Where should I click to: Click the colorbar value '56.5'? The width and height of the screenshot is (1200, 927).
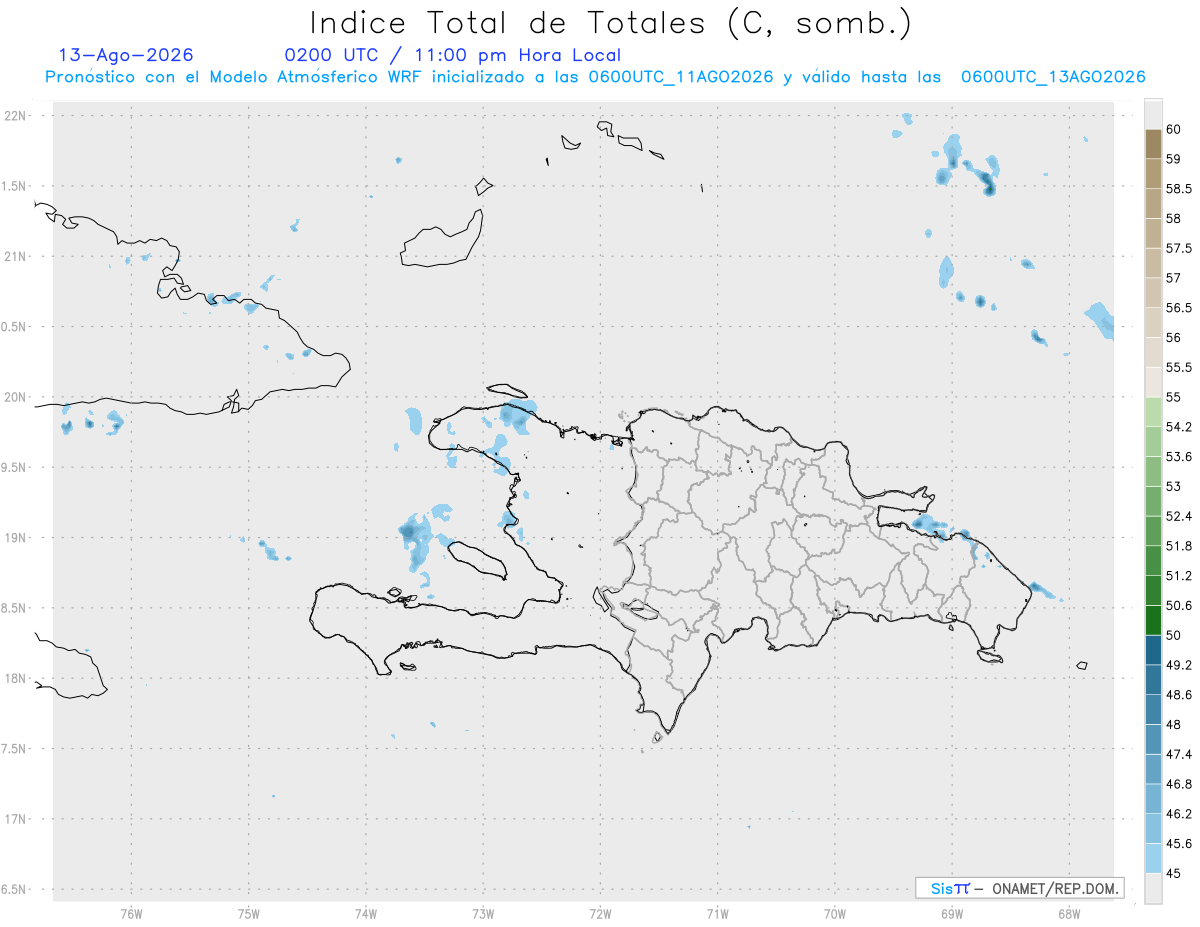1179,308
